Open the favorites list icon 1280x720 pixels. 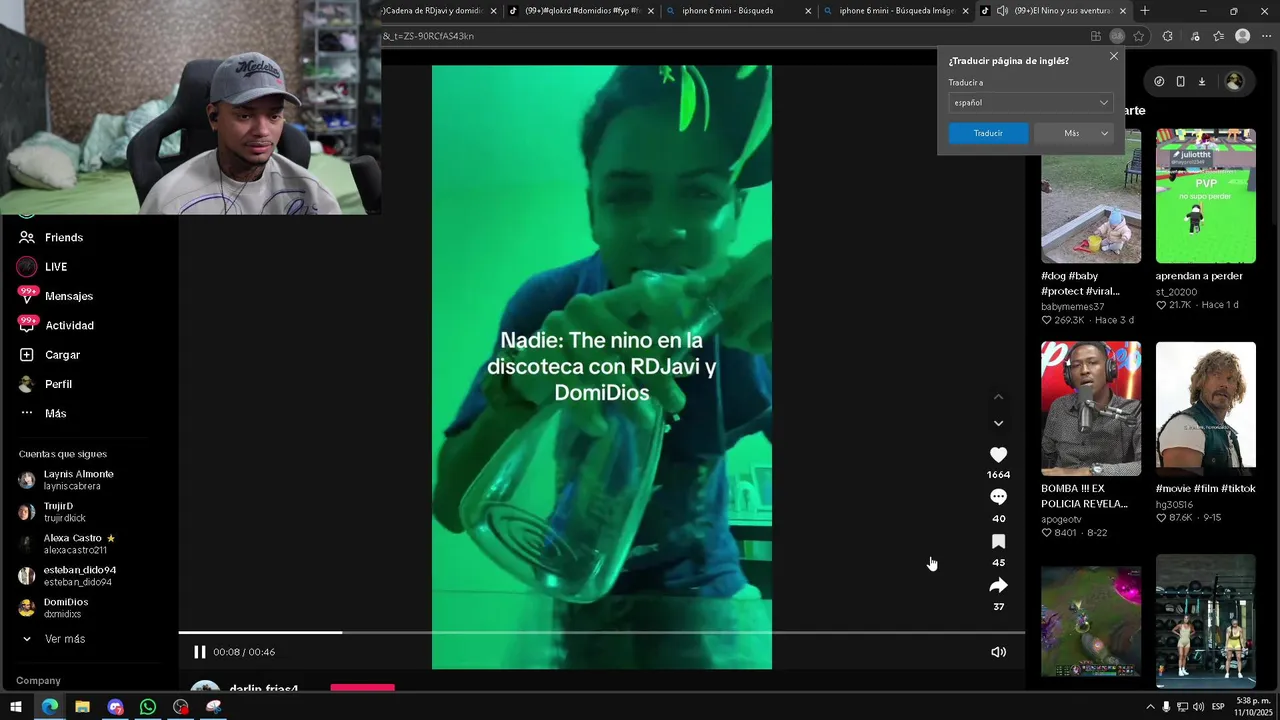pos(1218,36)
